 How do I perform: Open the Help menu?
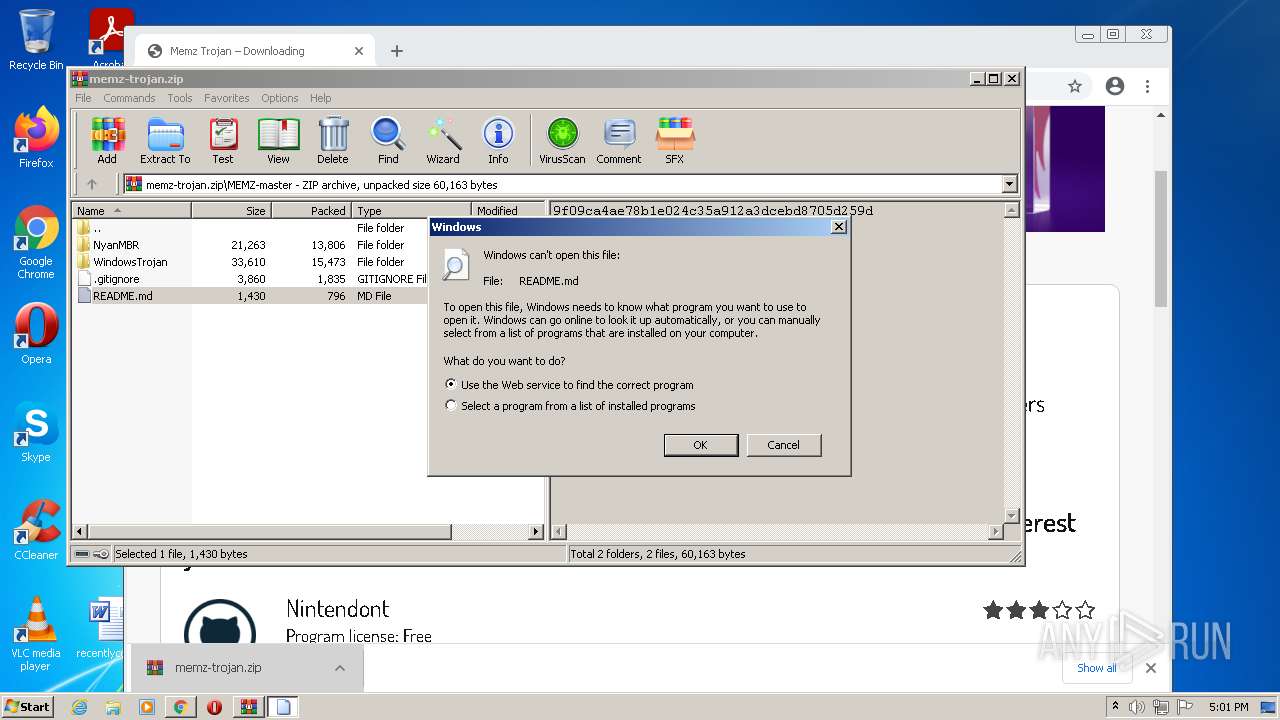(321, 98)
